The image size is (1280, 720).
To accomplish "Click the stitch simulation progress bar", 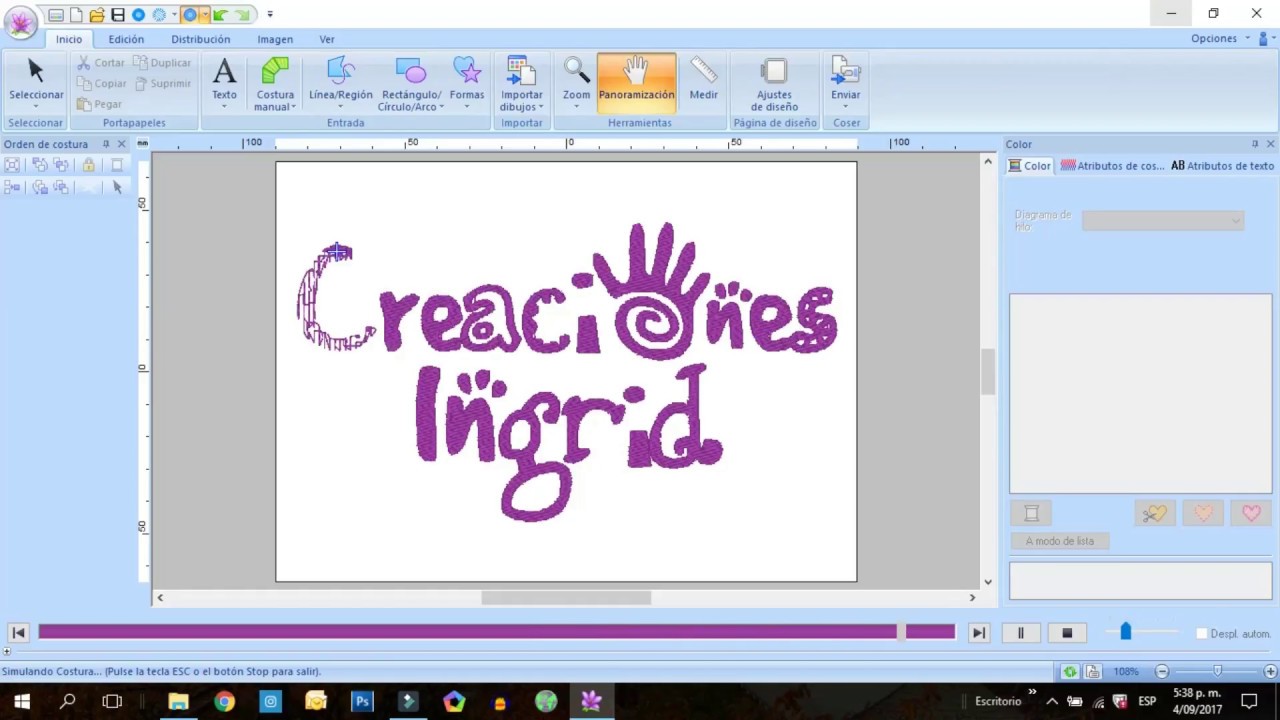I will (496, 632).
